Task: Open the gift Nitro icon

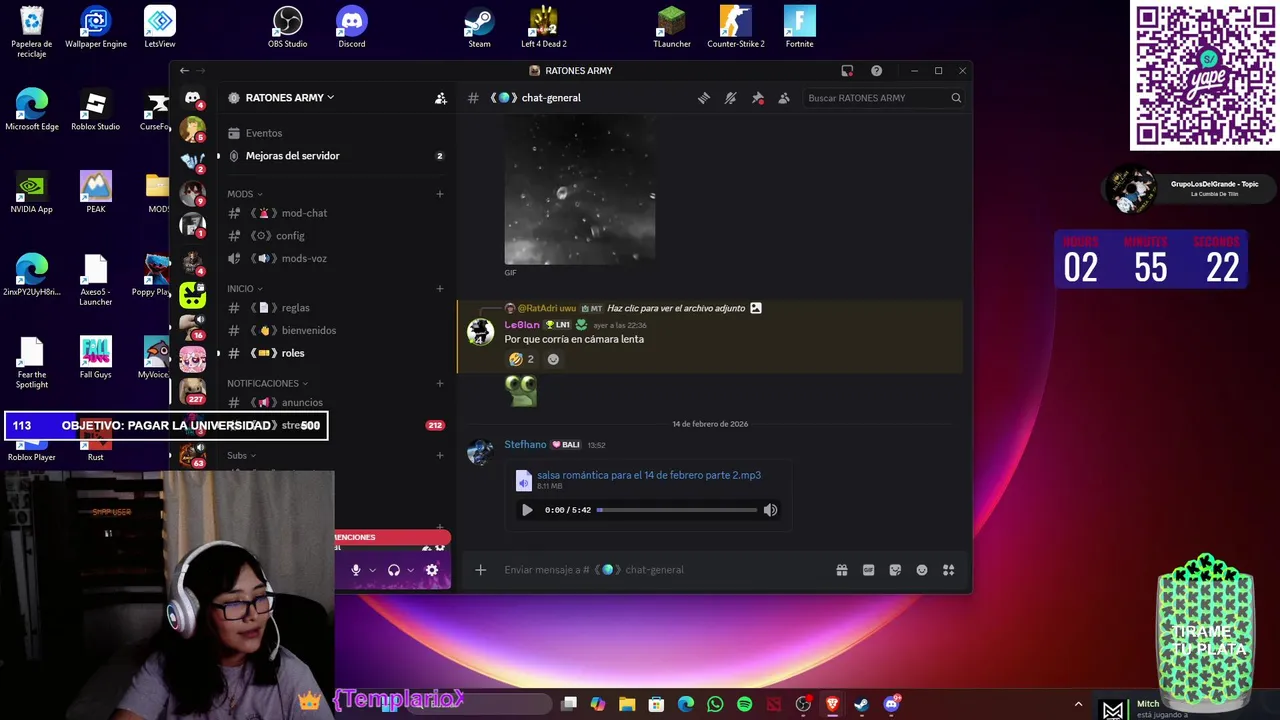Action: [842, 570]
